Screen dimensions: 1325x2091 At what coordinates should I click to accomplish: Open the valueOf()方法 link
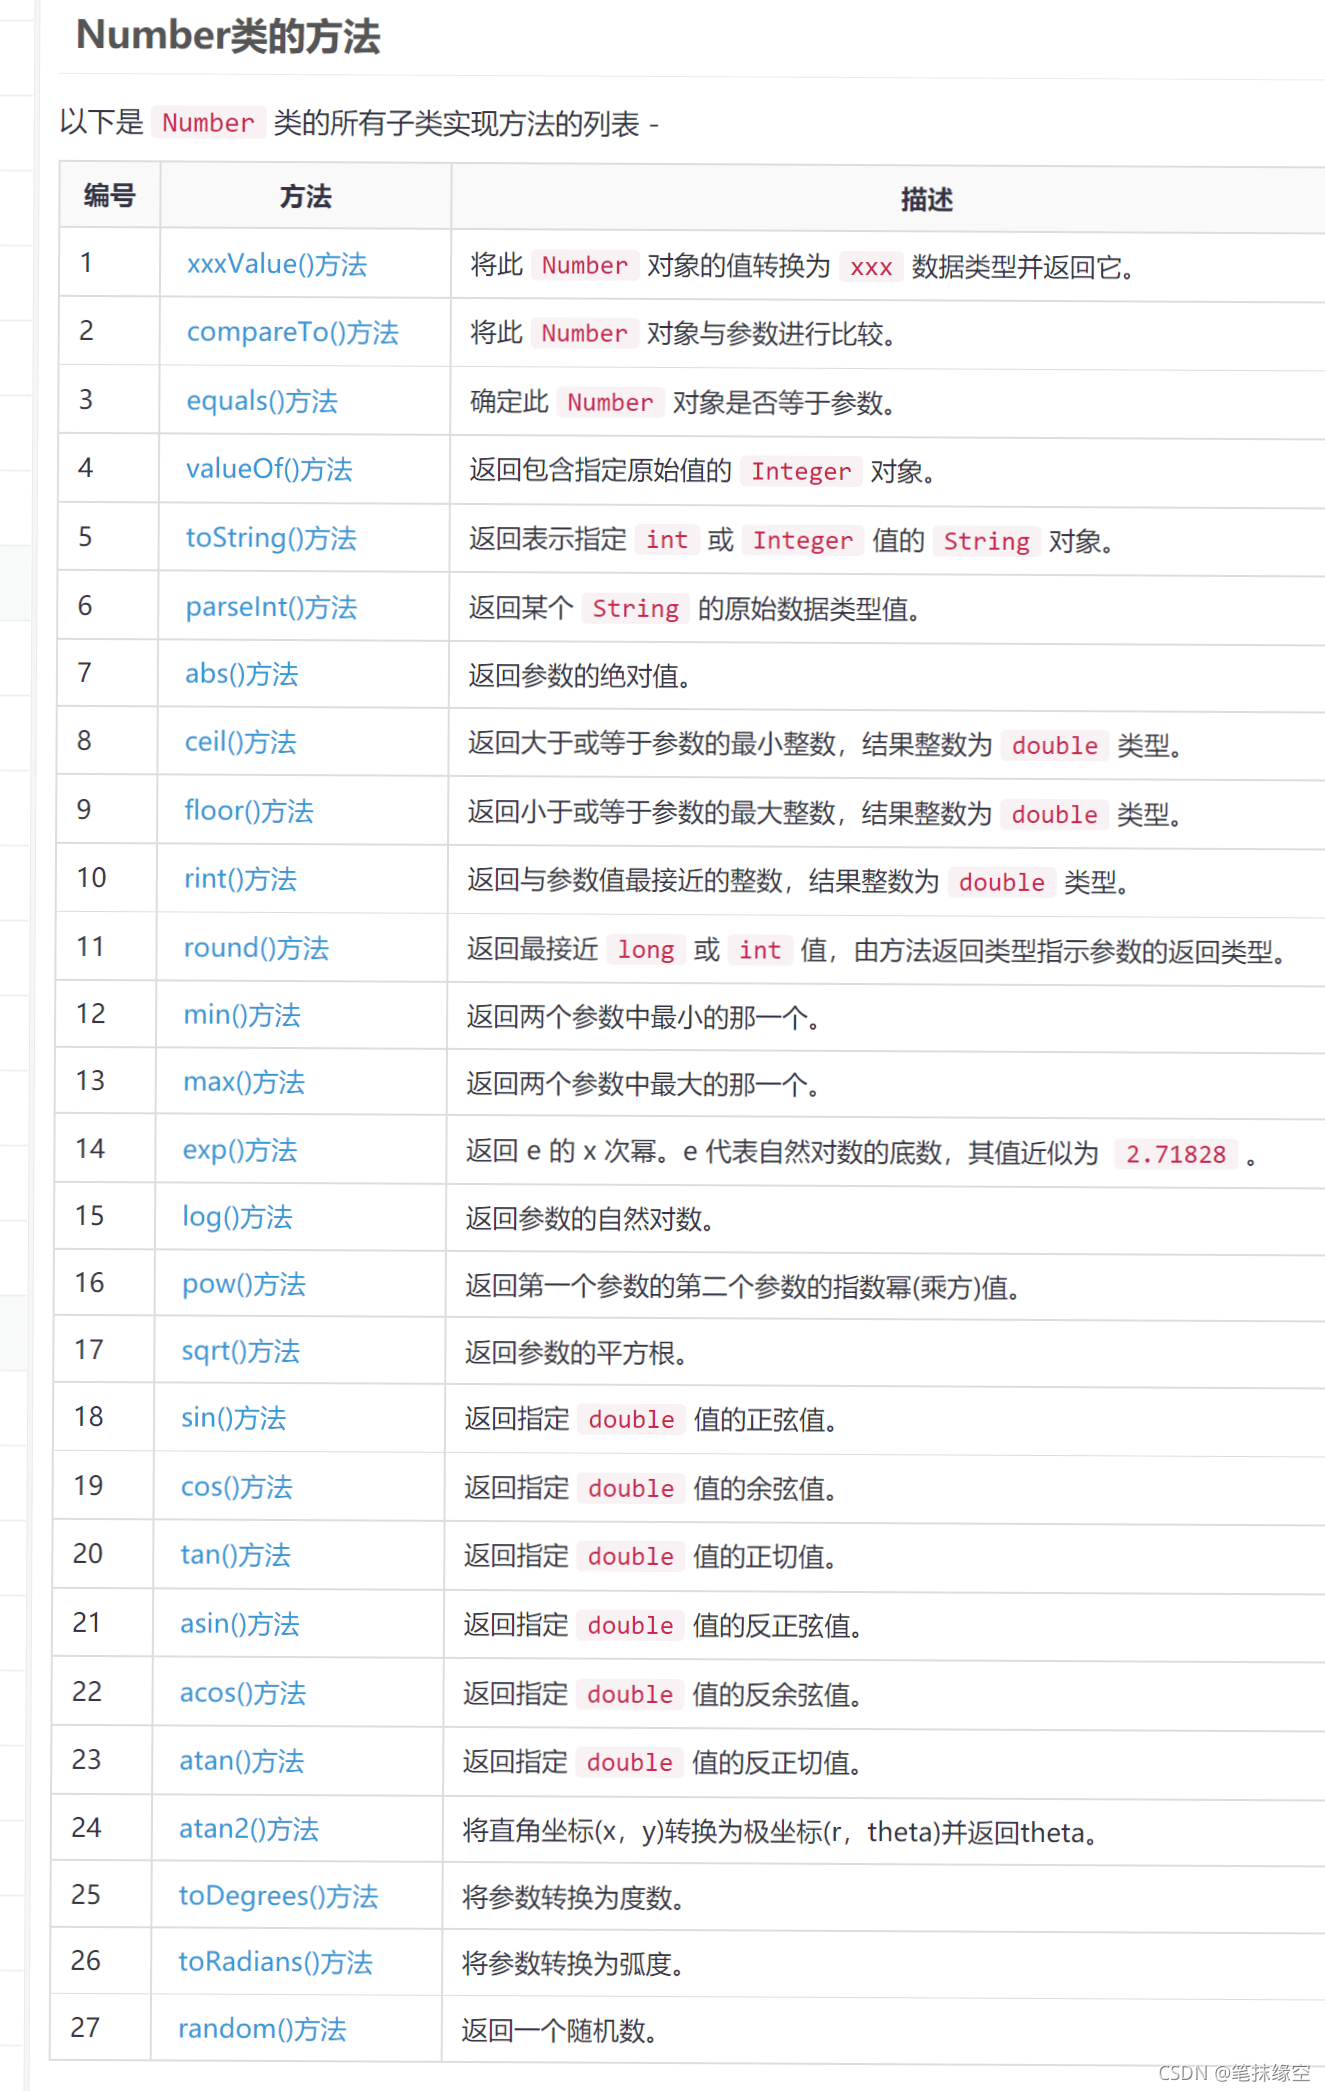269,469
